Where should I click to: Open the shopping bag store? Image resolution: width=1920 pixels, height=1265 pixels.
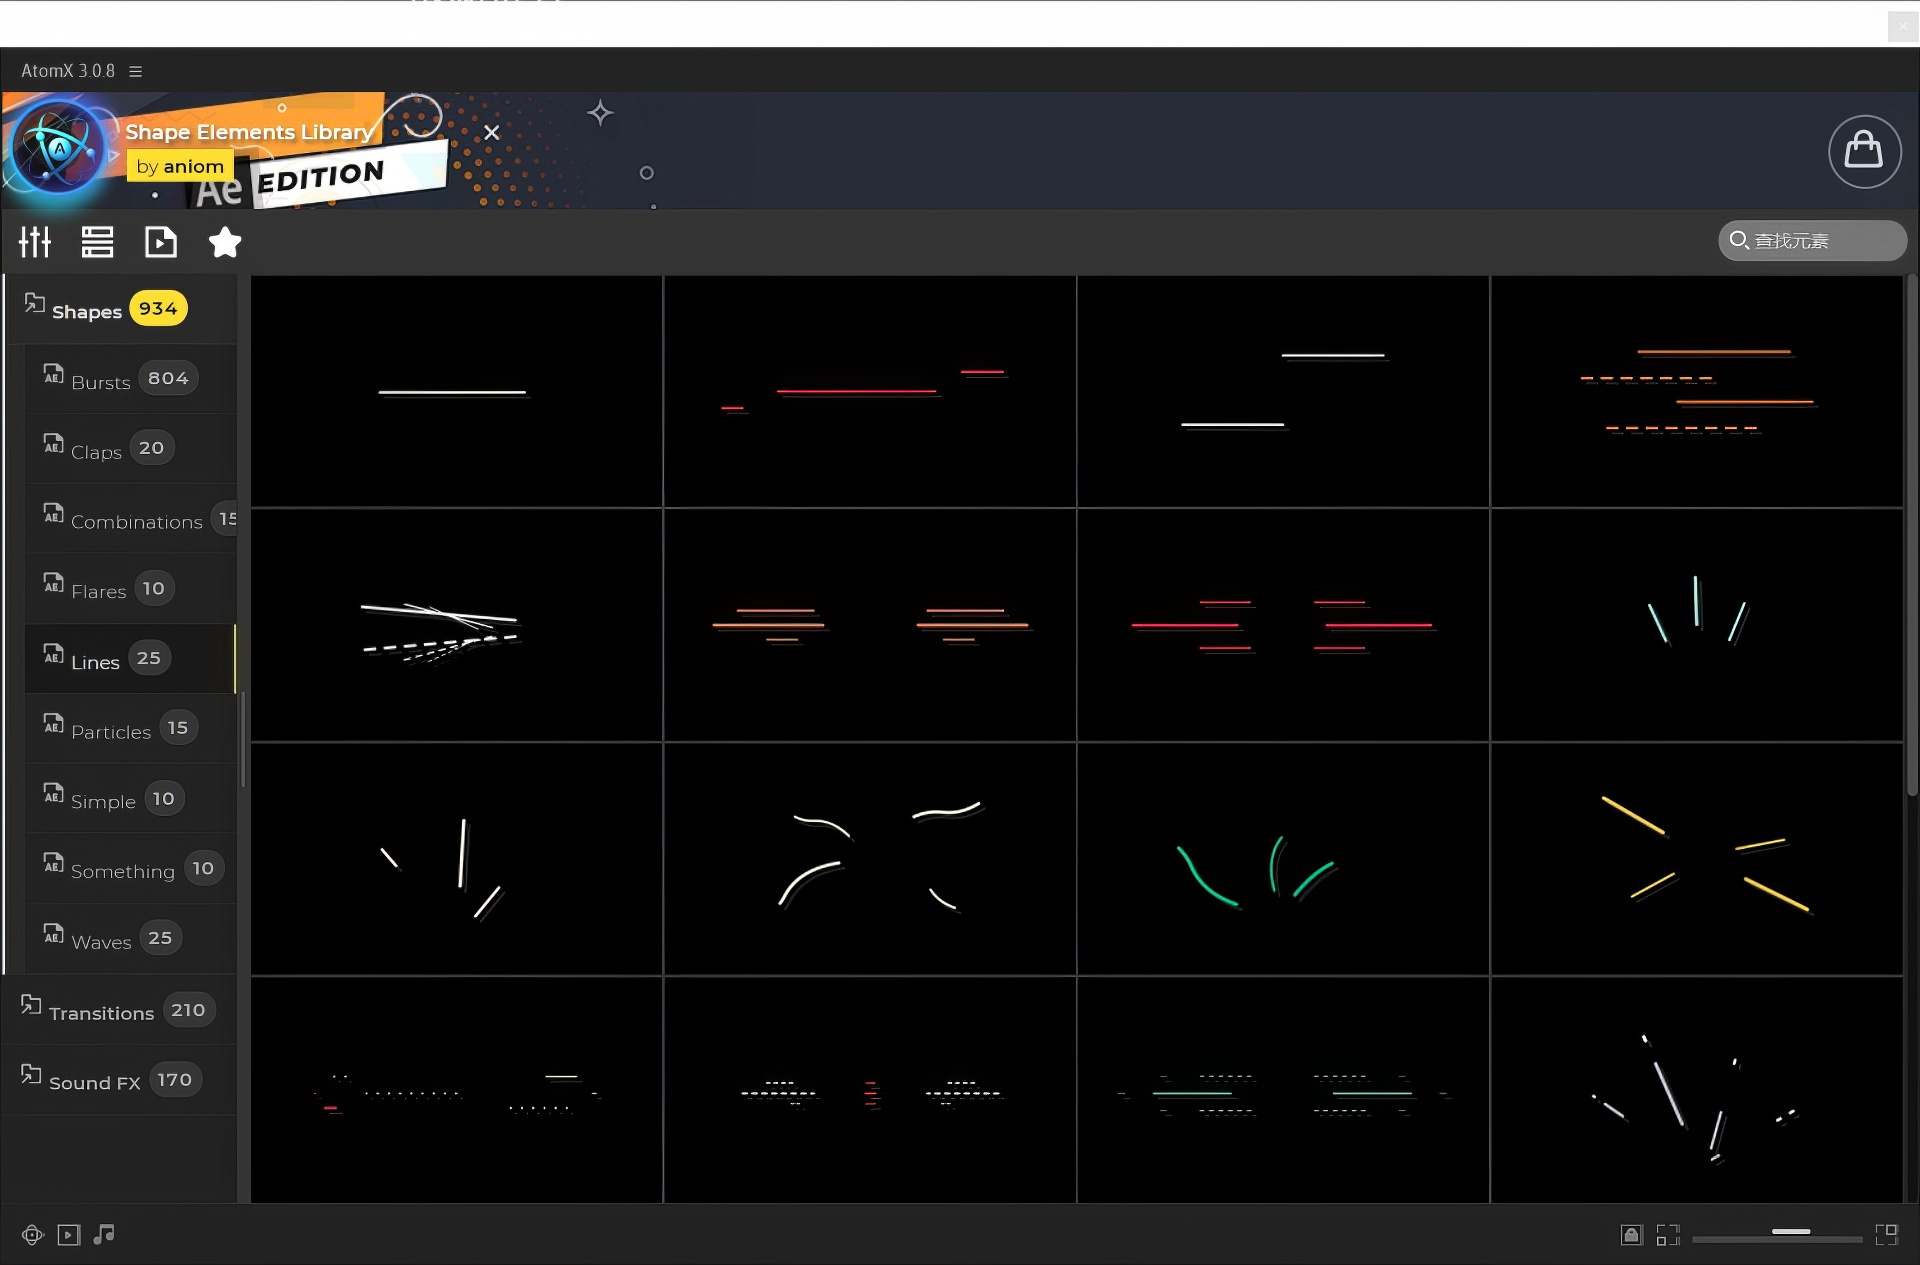[x=1864, y=151]
